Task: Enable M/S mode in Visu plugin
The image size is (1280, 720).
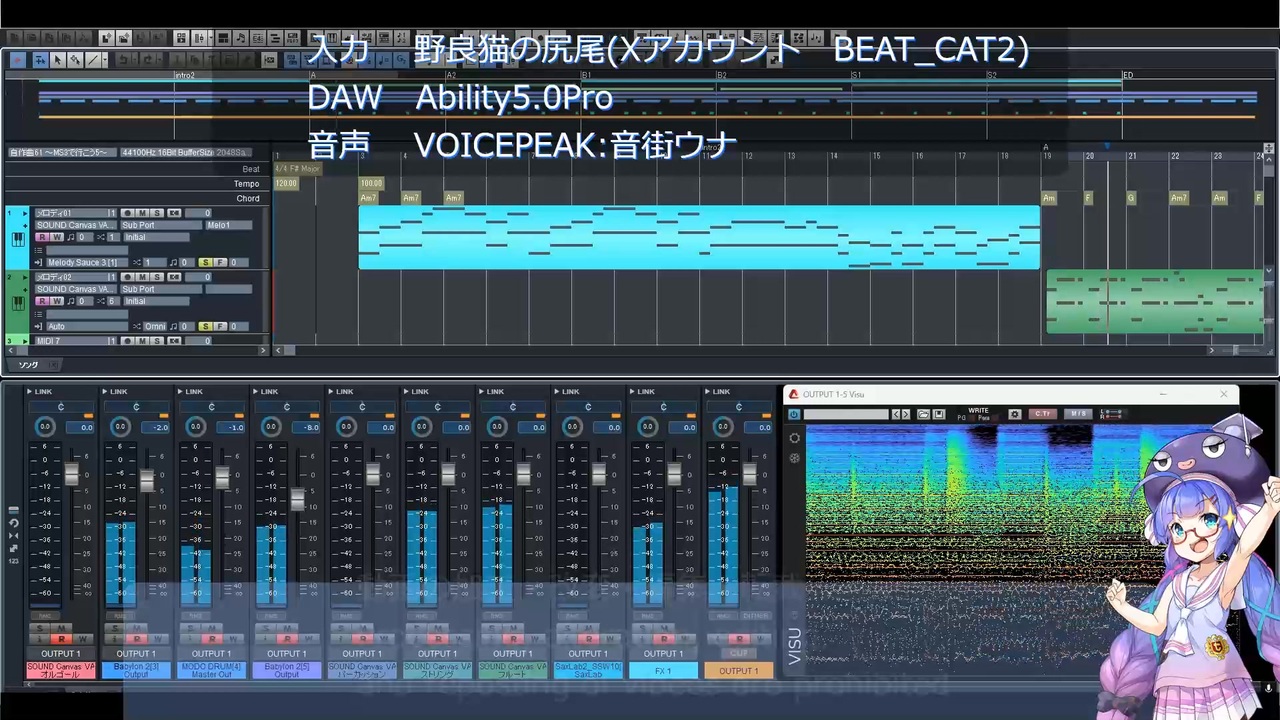Action: pos(1078,414)
